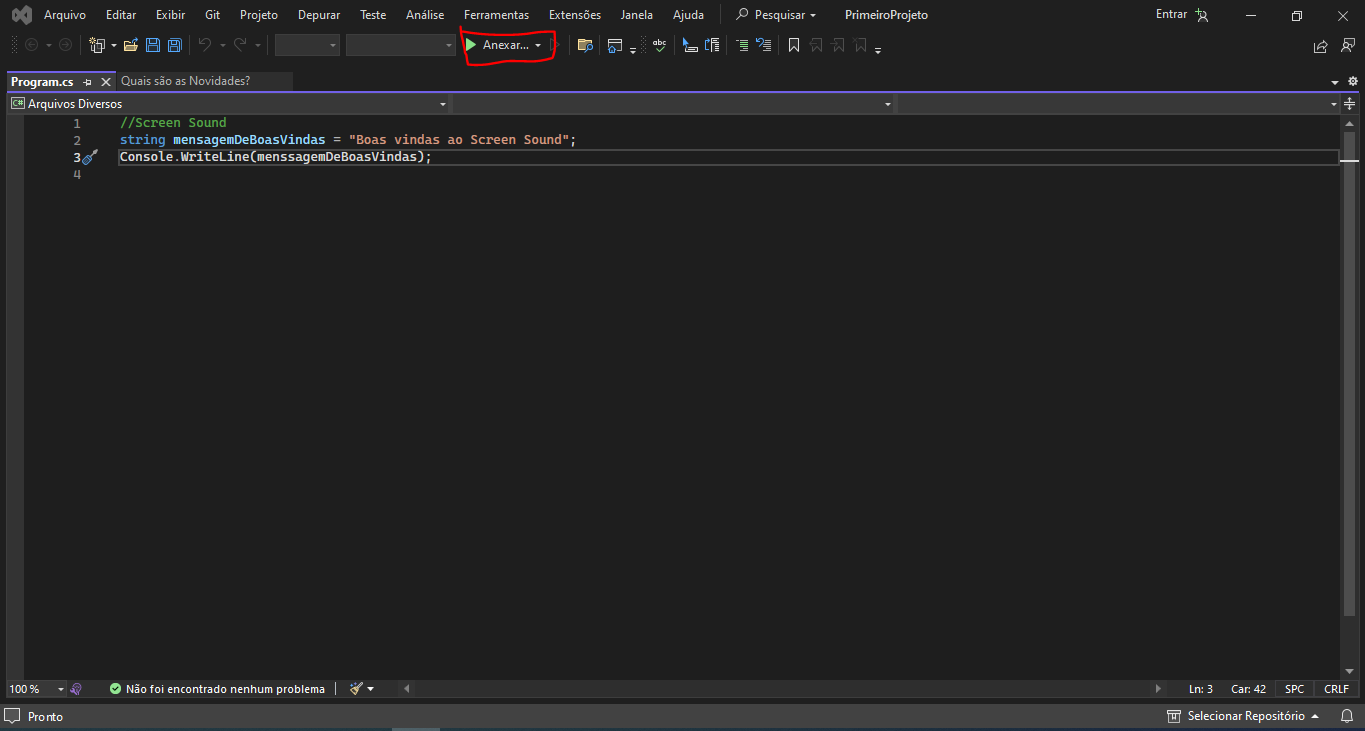Click the toolbar icon left of the green-lines icon
The image size is (1365, 731).
coord(712,45)
